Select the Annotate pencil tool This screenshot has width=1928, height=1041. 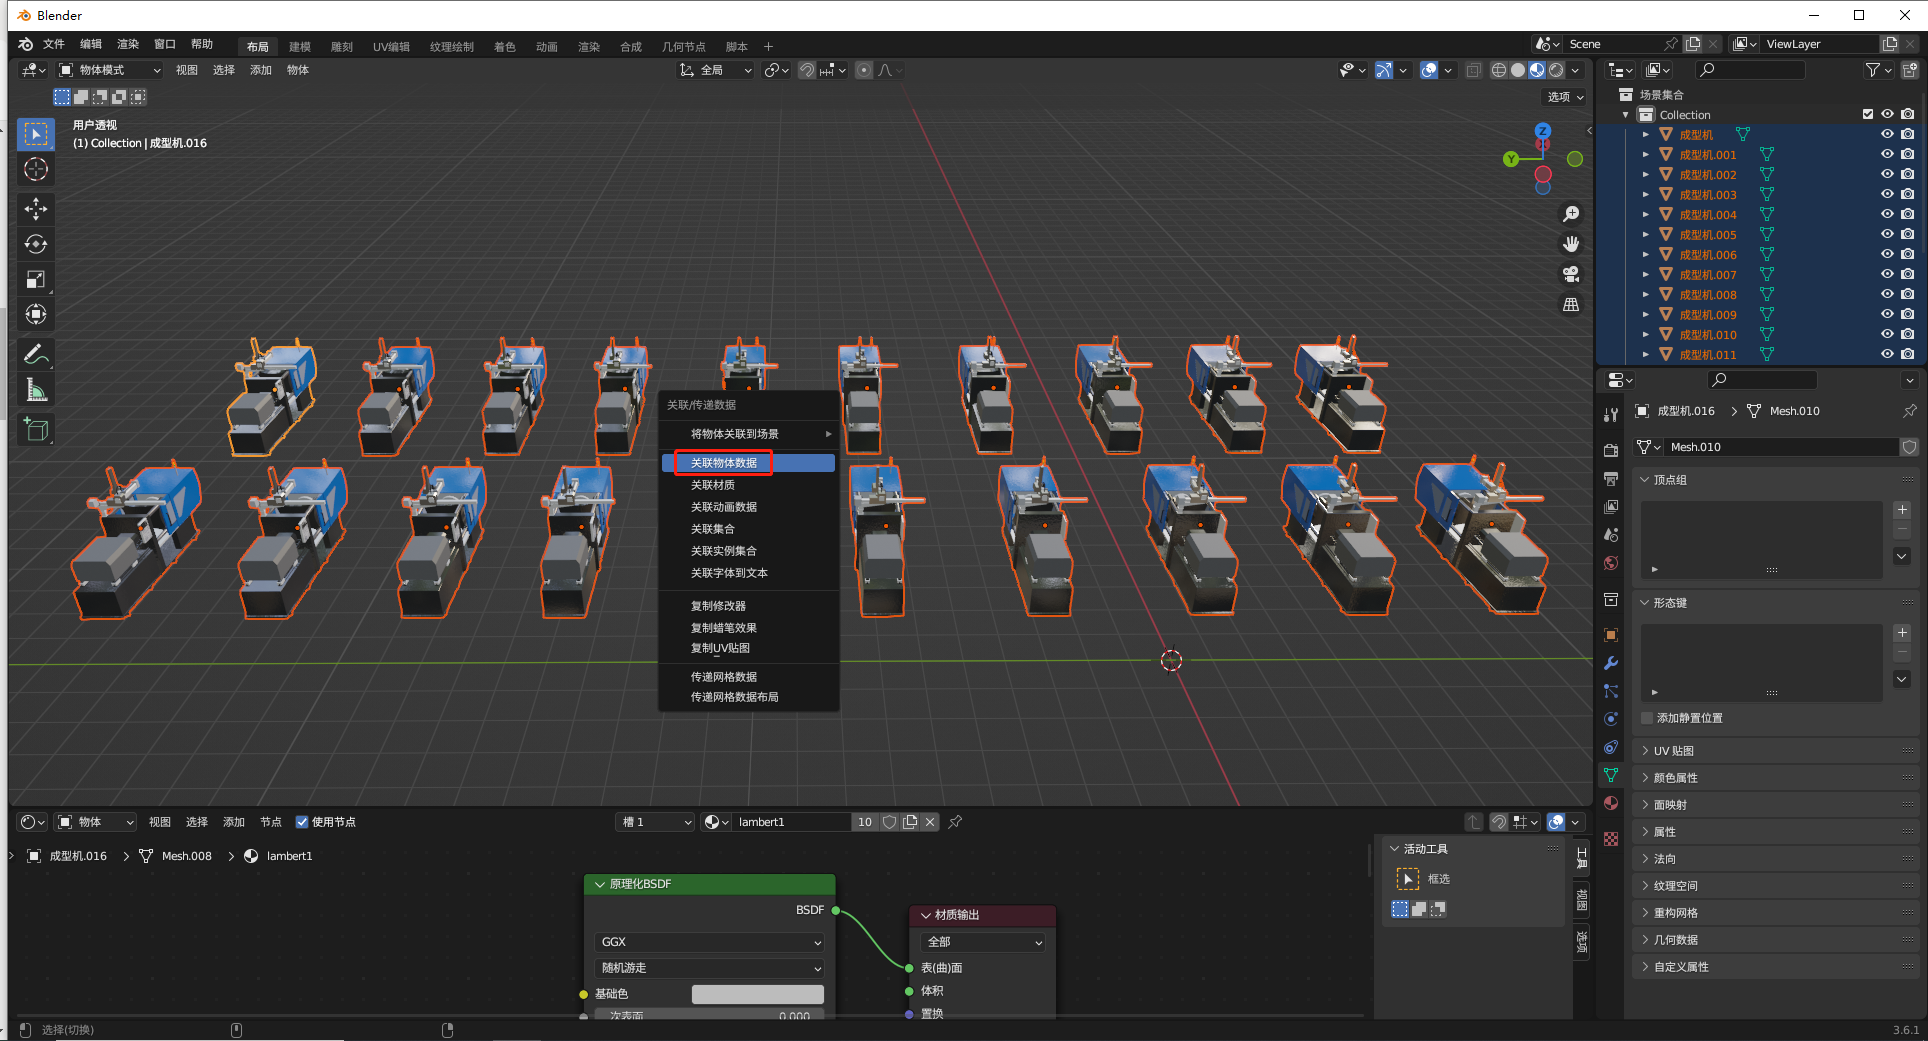(x=36, y=354)
